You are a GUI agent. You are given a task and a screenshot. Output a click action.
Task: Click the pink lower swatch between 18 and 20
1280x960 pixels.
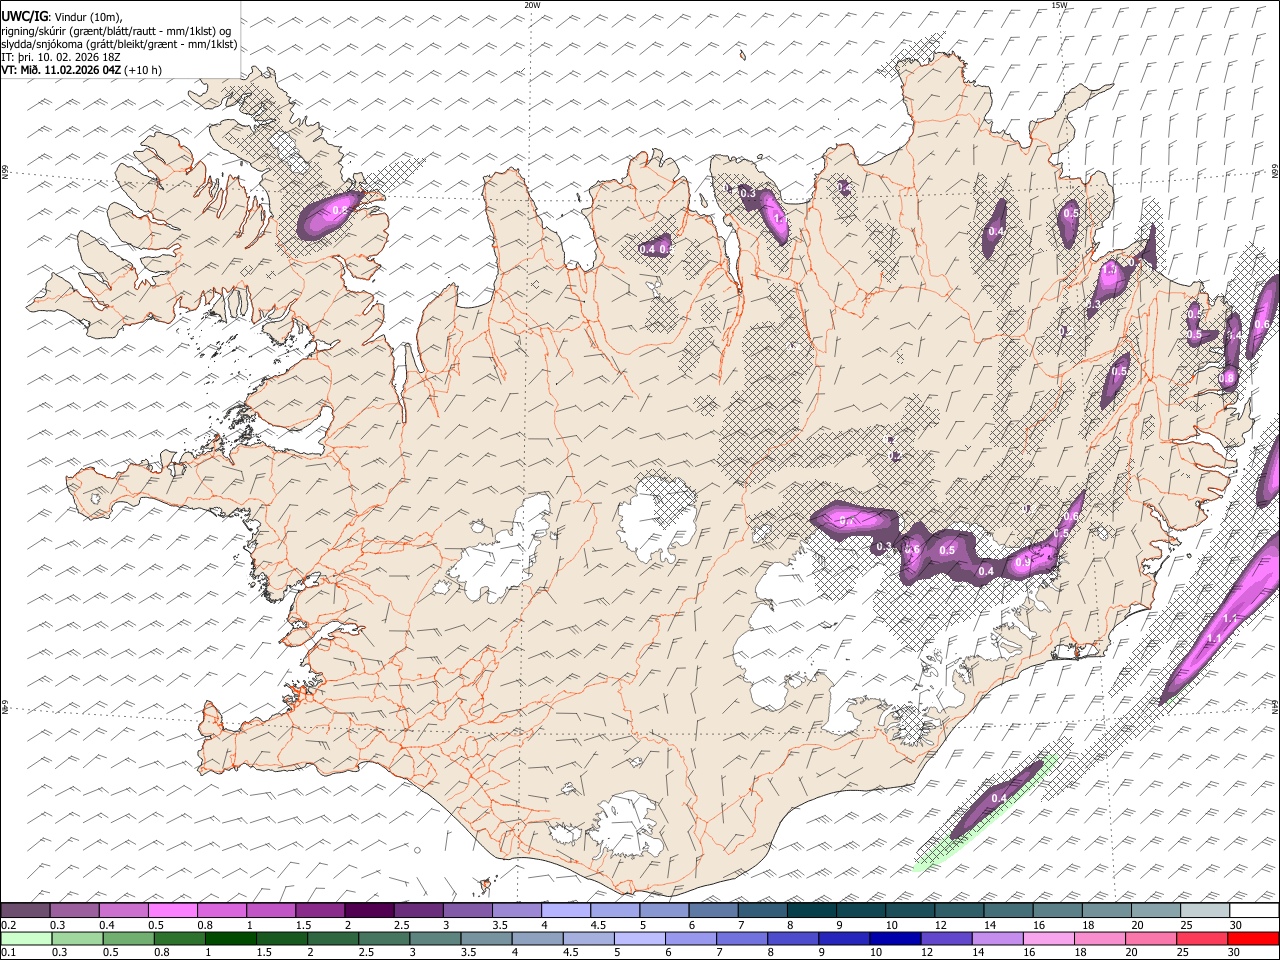click(x=1098, y=939)
